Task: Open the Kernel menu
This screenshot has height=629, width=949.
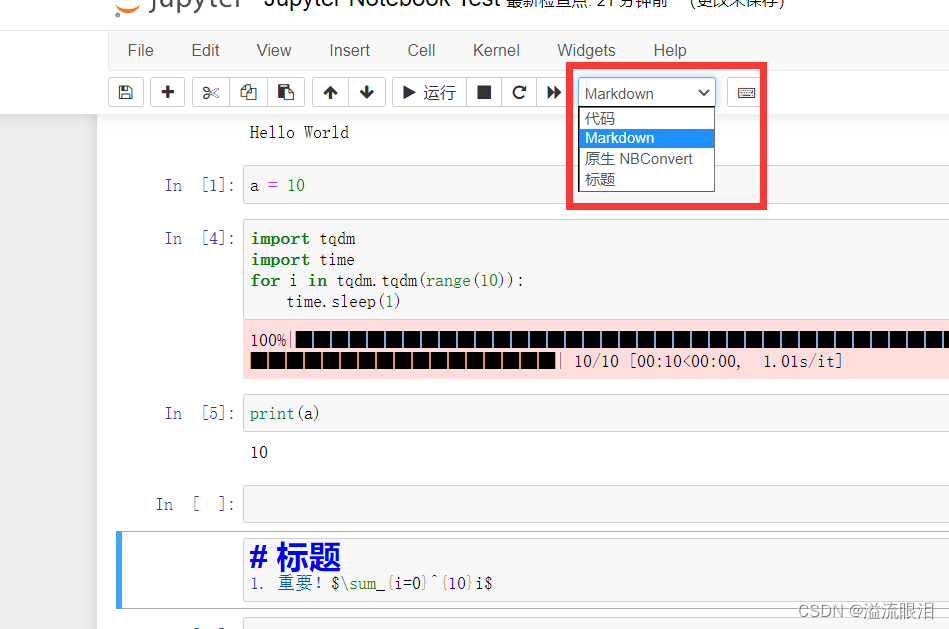Action: point(496,50)
